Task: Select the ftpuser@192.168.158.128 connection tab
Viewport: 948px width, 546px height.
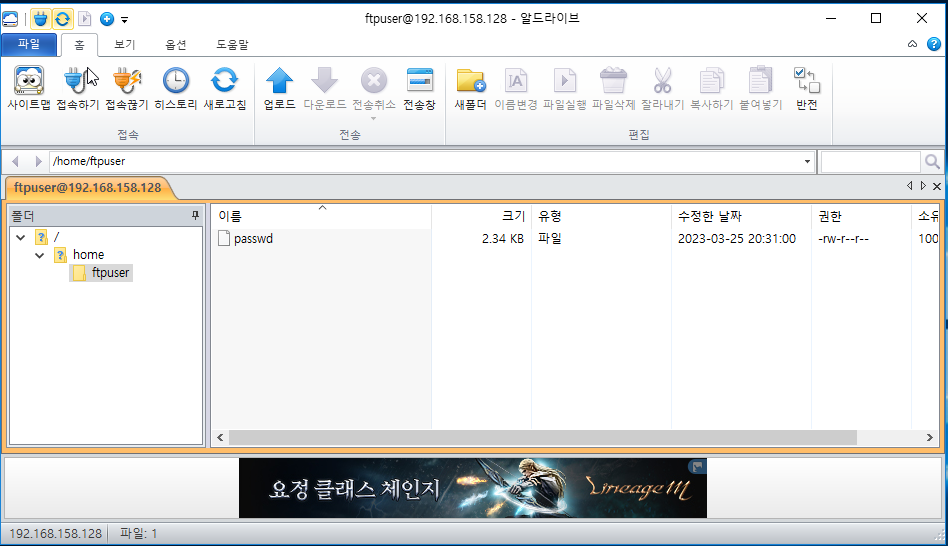Action: 88,187
